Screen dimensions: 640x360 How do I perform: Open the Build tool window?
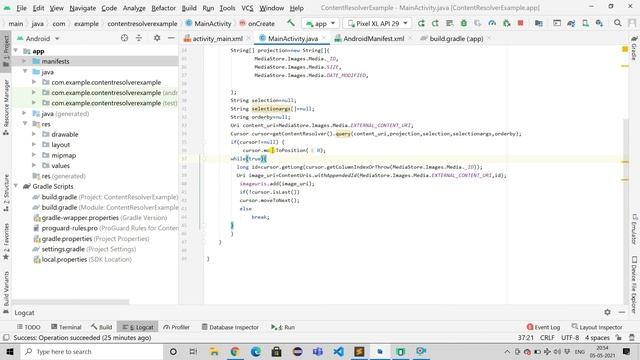click(x=102, y=327)
